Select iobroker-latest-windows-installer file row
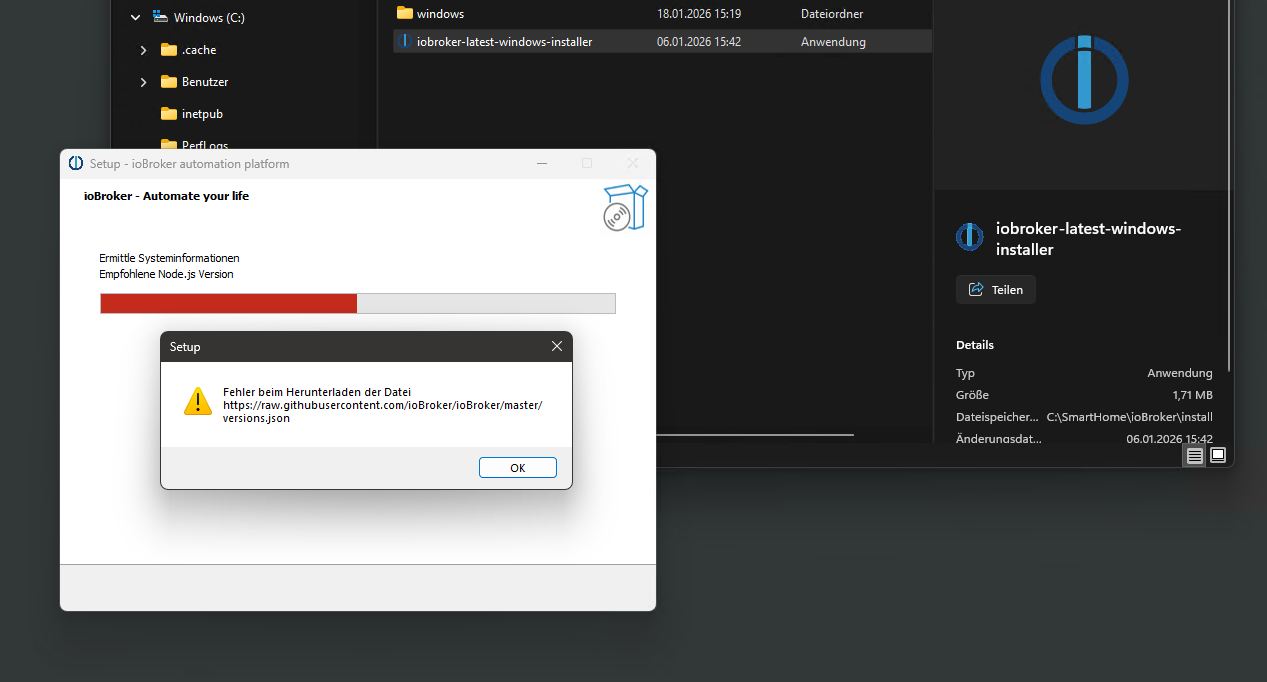Image resolution: width=1267 pixels, height=682 pixels. coord(662,42)
